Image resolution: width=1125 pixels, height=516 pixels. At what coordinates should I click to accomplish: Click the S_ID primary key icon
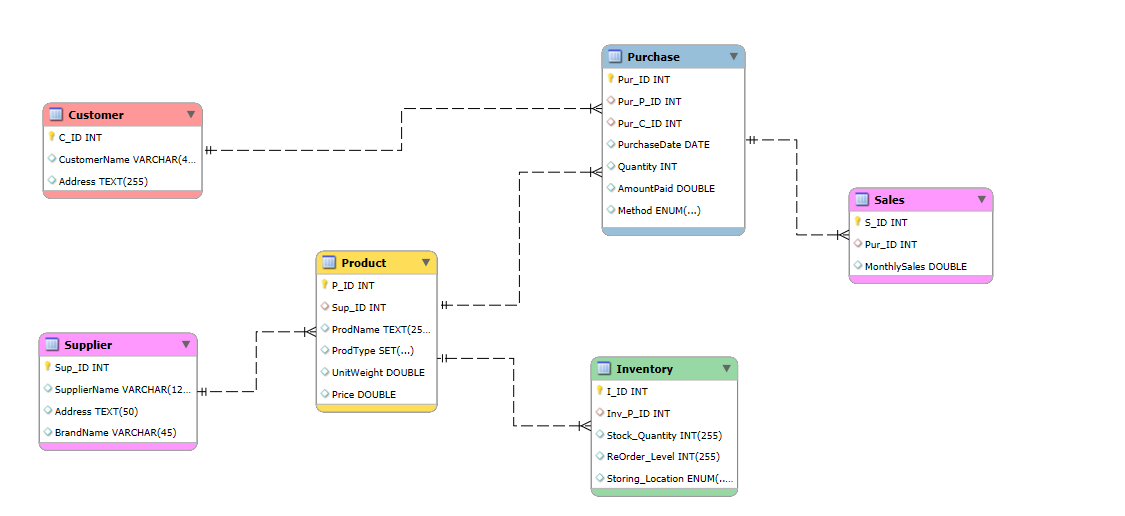[x=857, y=222]
